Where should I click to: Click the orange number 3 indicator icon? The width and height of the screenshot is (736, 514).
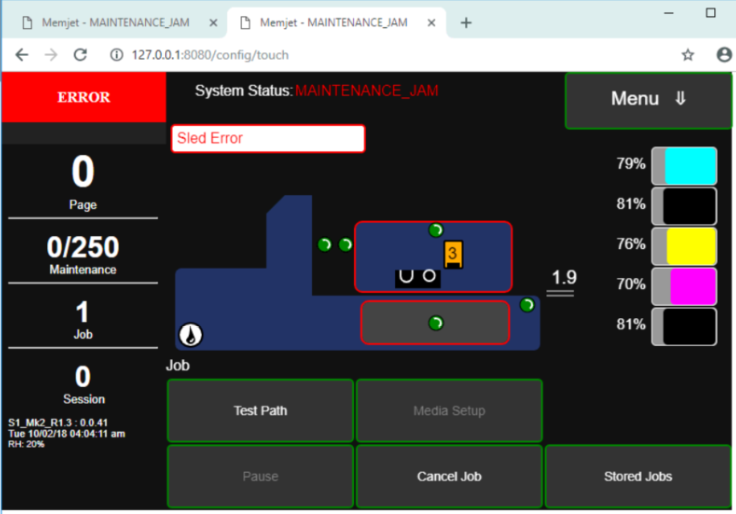(x=453, y=254)
